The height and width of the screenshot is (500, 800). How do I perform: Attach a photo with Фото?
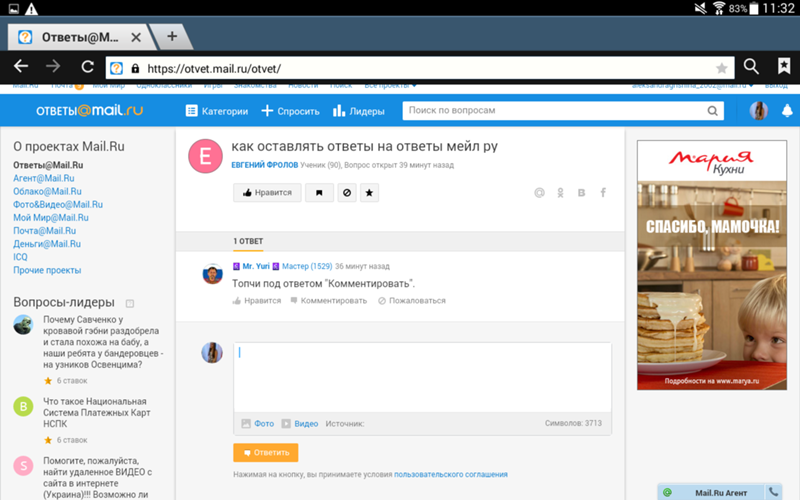[258, 423]
